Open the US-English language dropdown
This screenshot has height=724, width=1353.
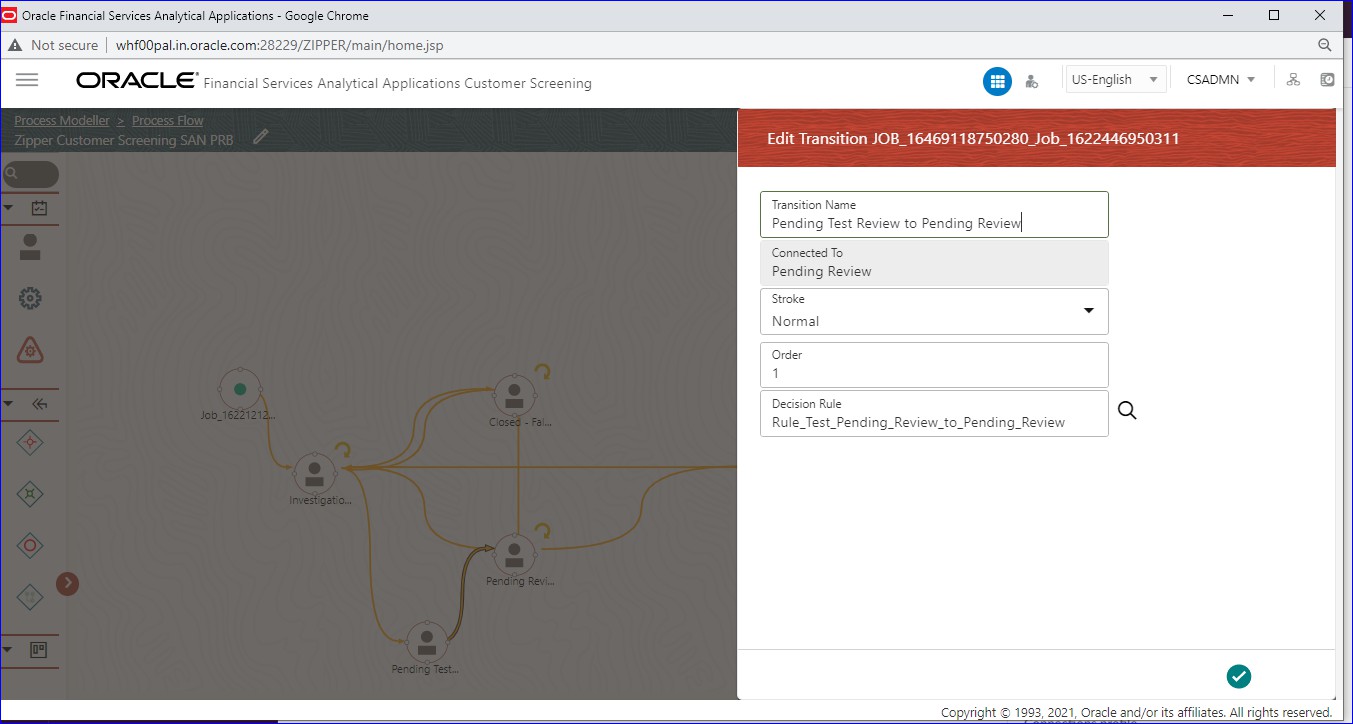[x=1113, y=77]
